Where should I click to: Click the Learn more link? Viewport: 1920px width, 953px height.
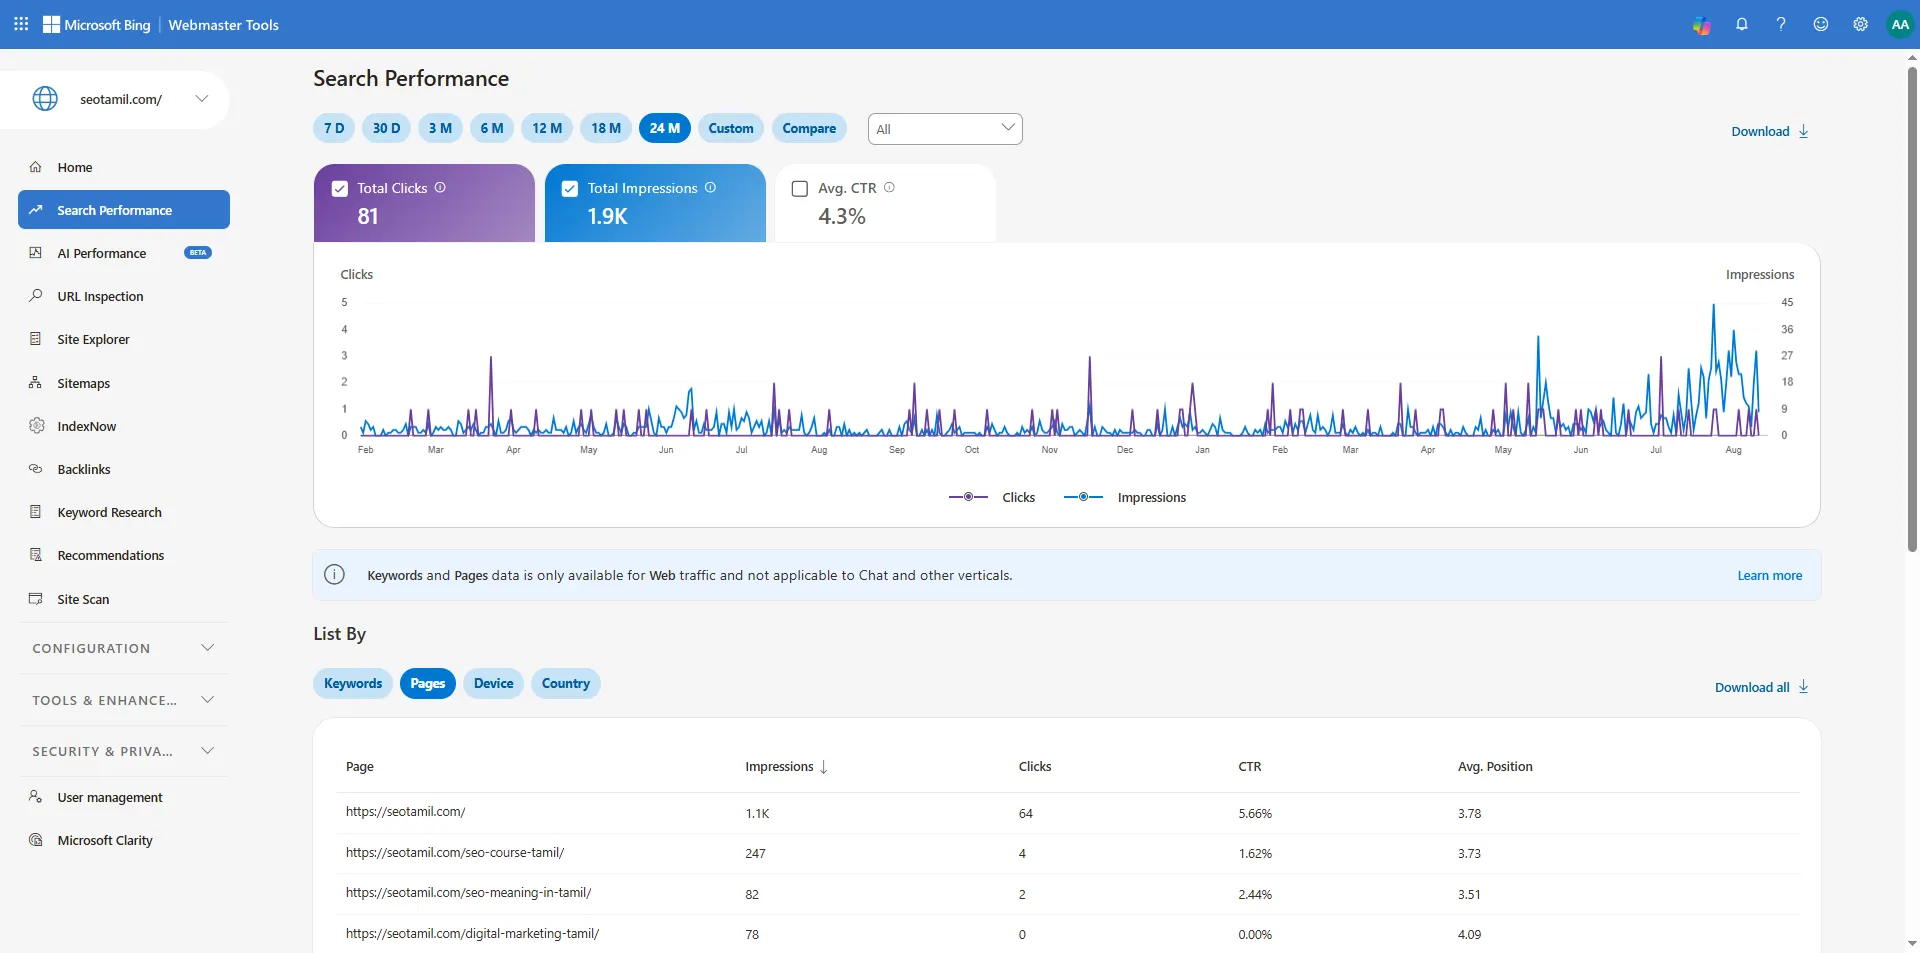click(x=1770, y=575)
